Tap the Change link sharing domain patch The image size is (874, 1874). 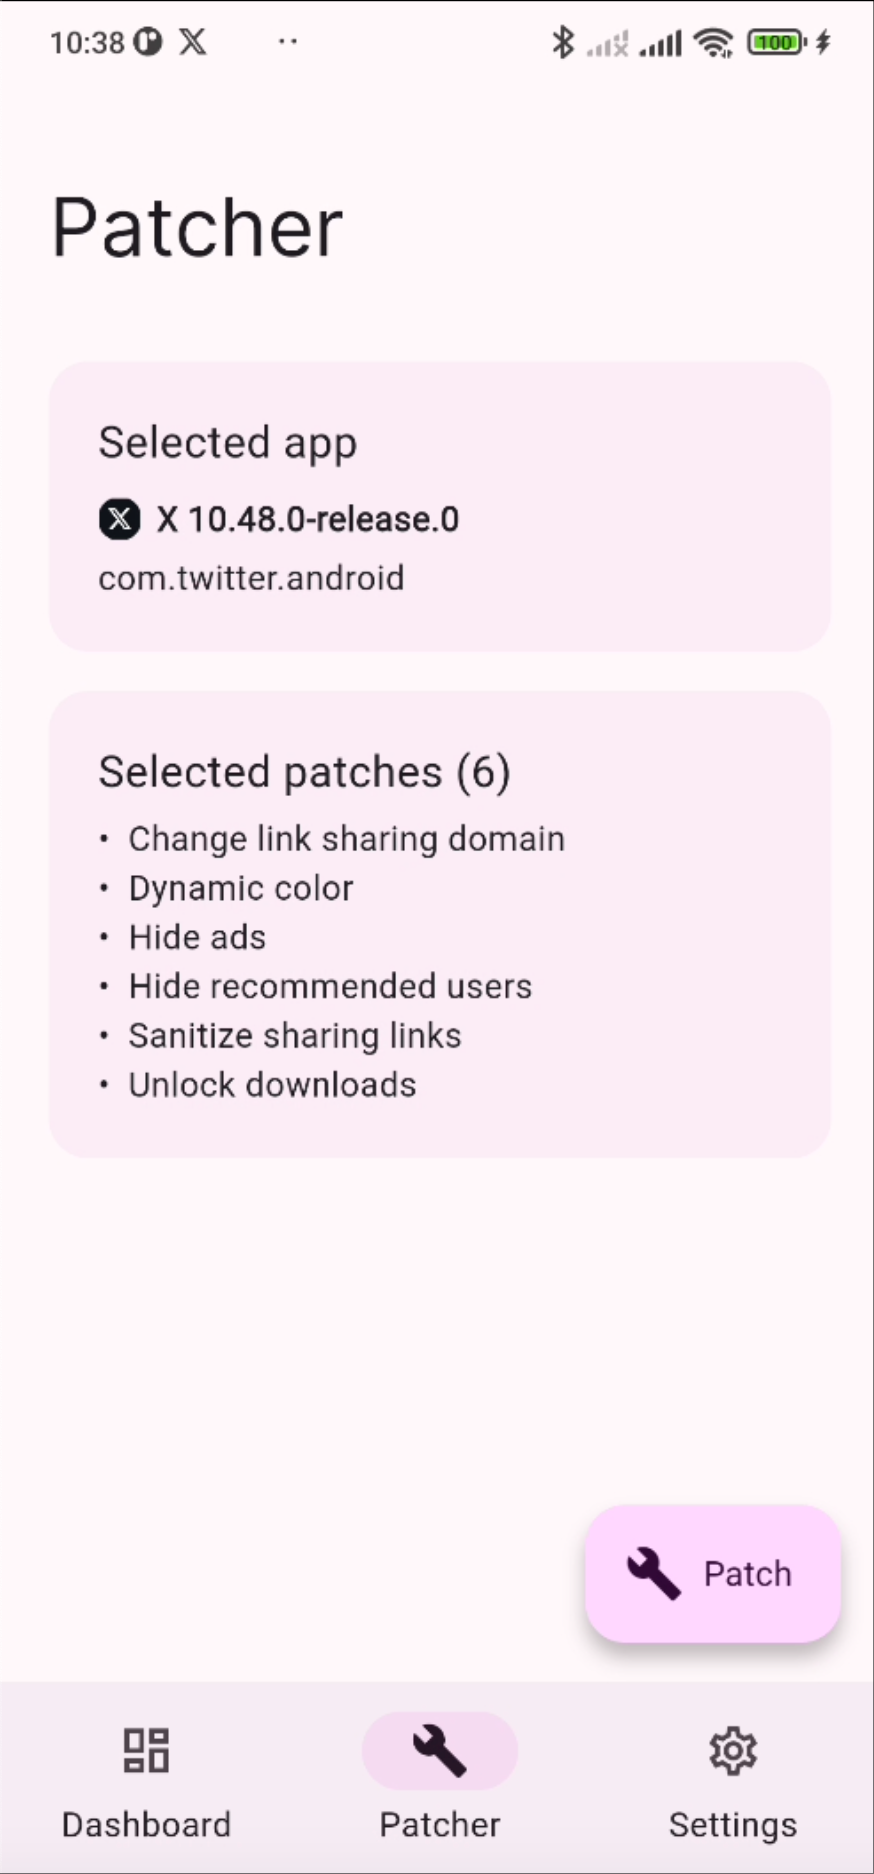point(346,839)
